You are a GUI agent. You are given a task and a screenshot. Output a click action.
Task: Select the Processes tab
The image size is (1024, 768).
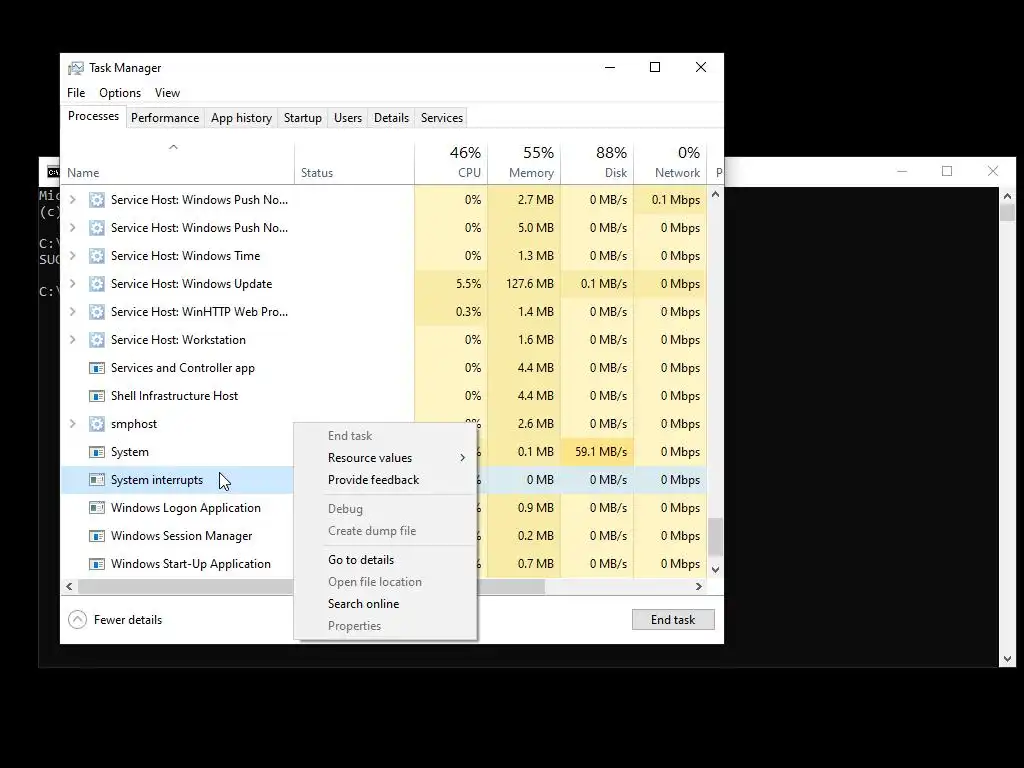[93, 116]
